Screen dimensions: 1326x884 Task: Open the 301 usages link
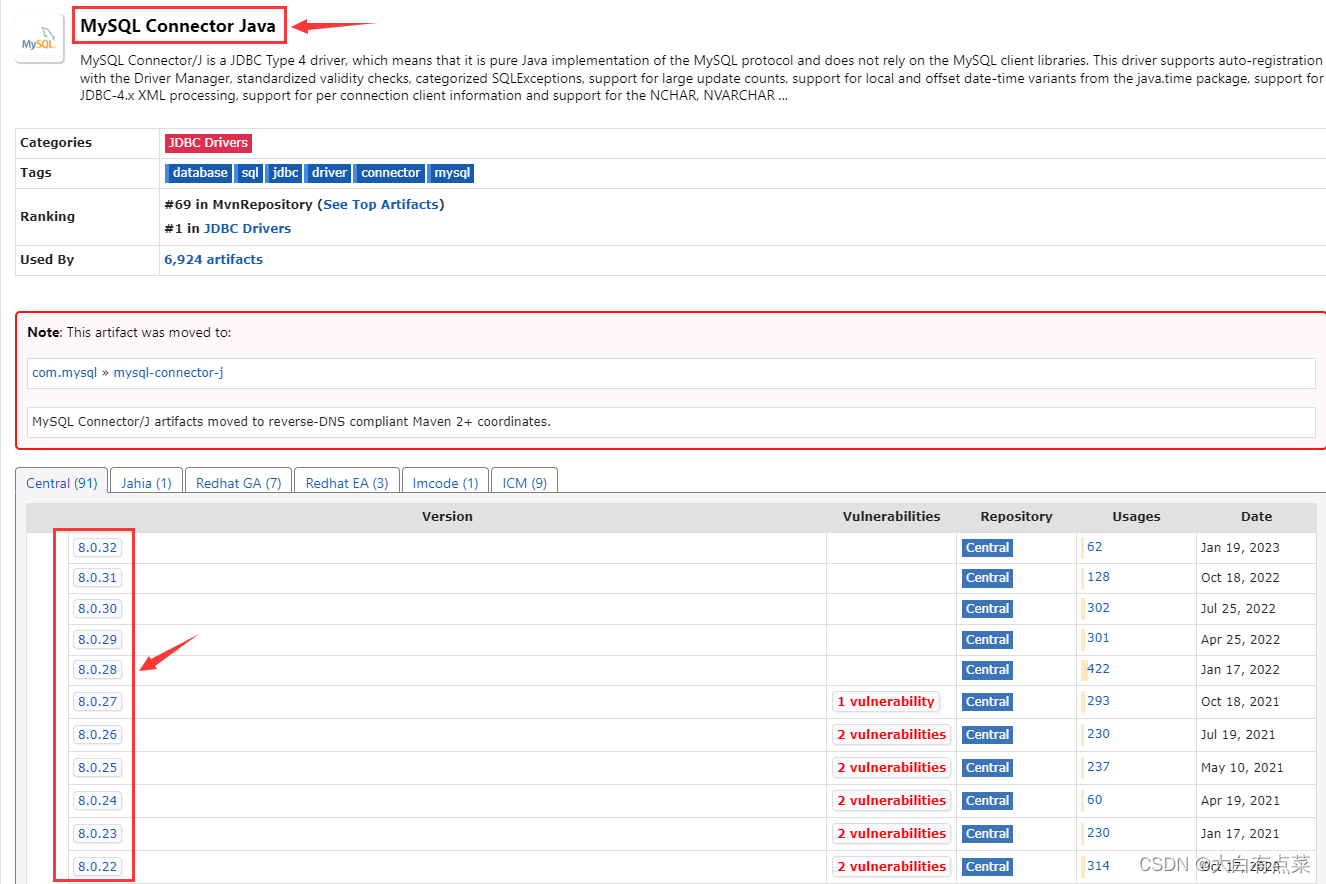[1098, 638]
